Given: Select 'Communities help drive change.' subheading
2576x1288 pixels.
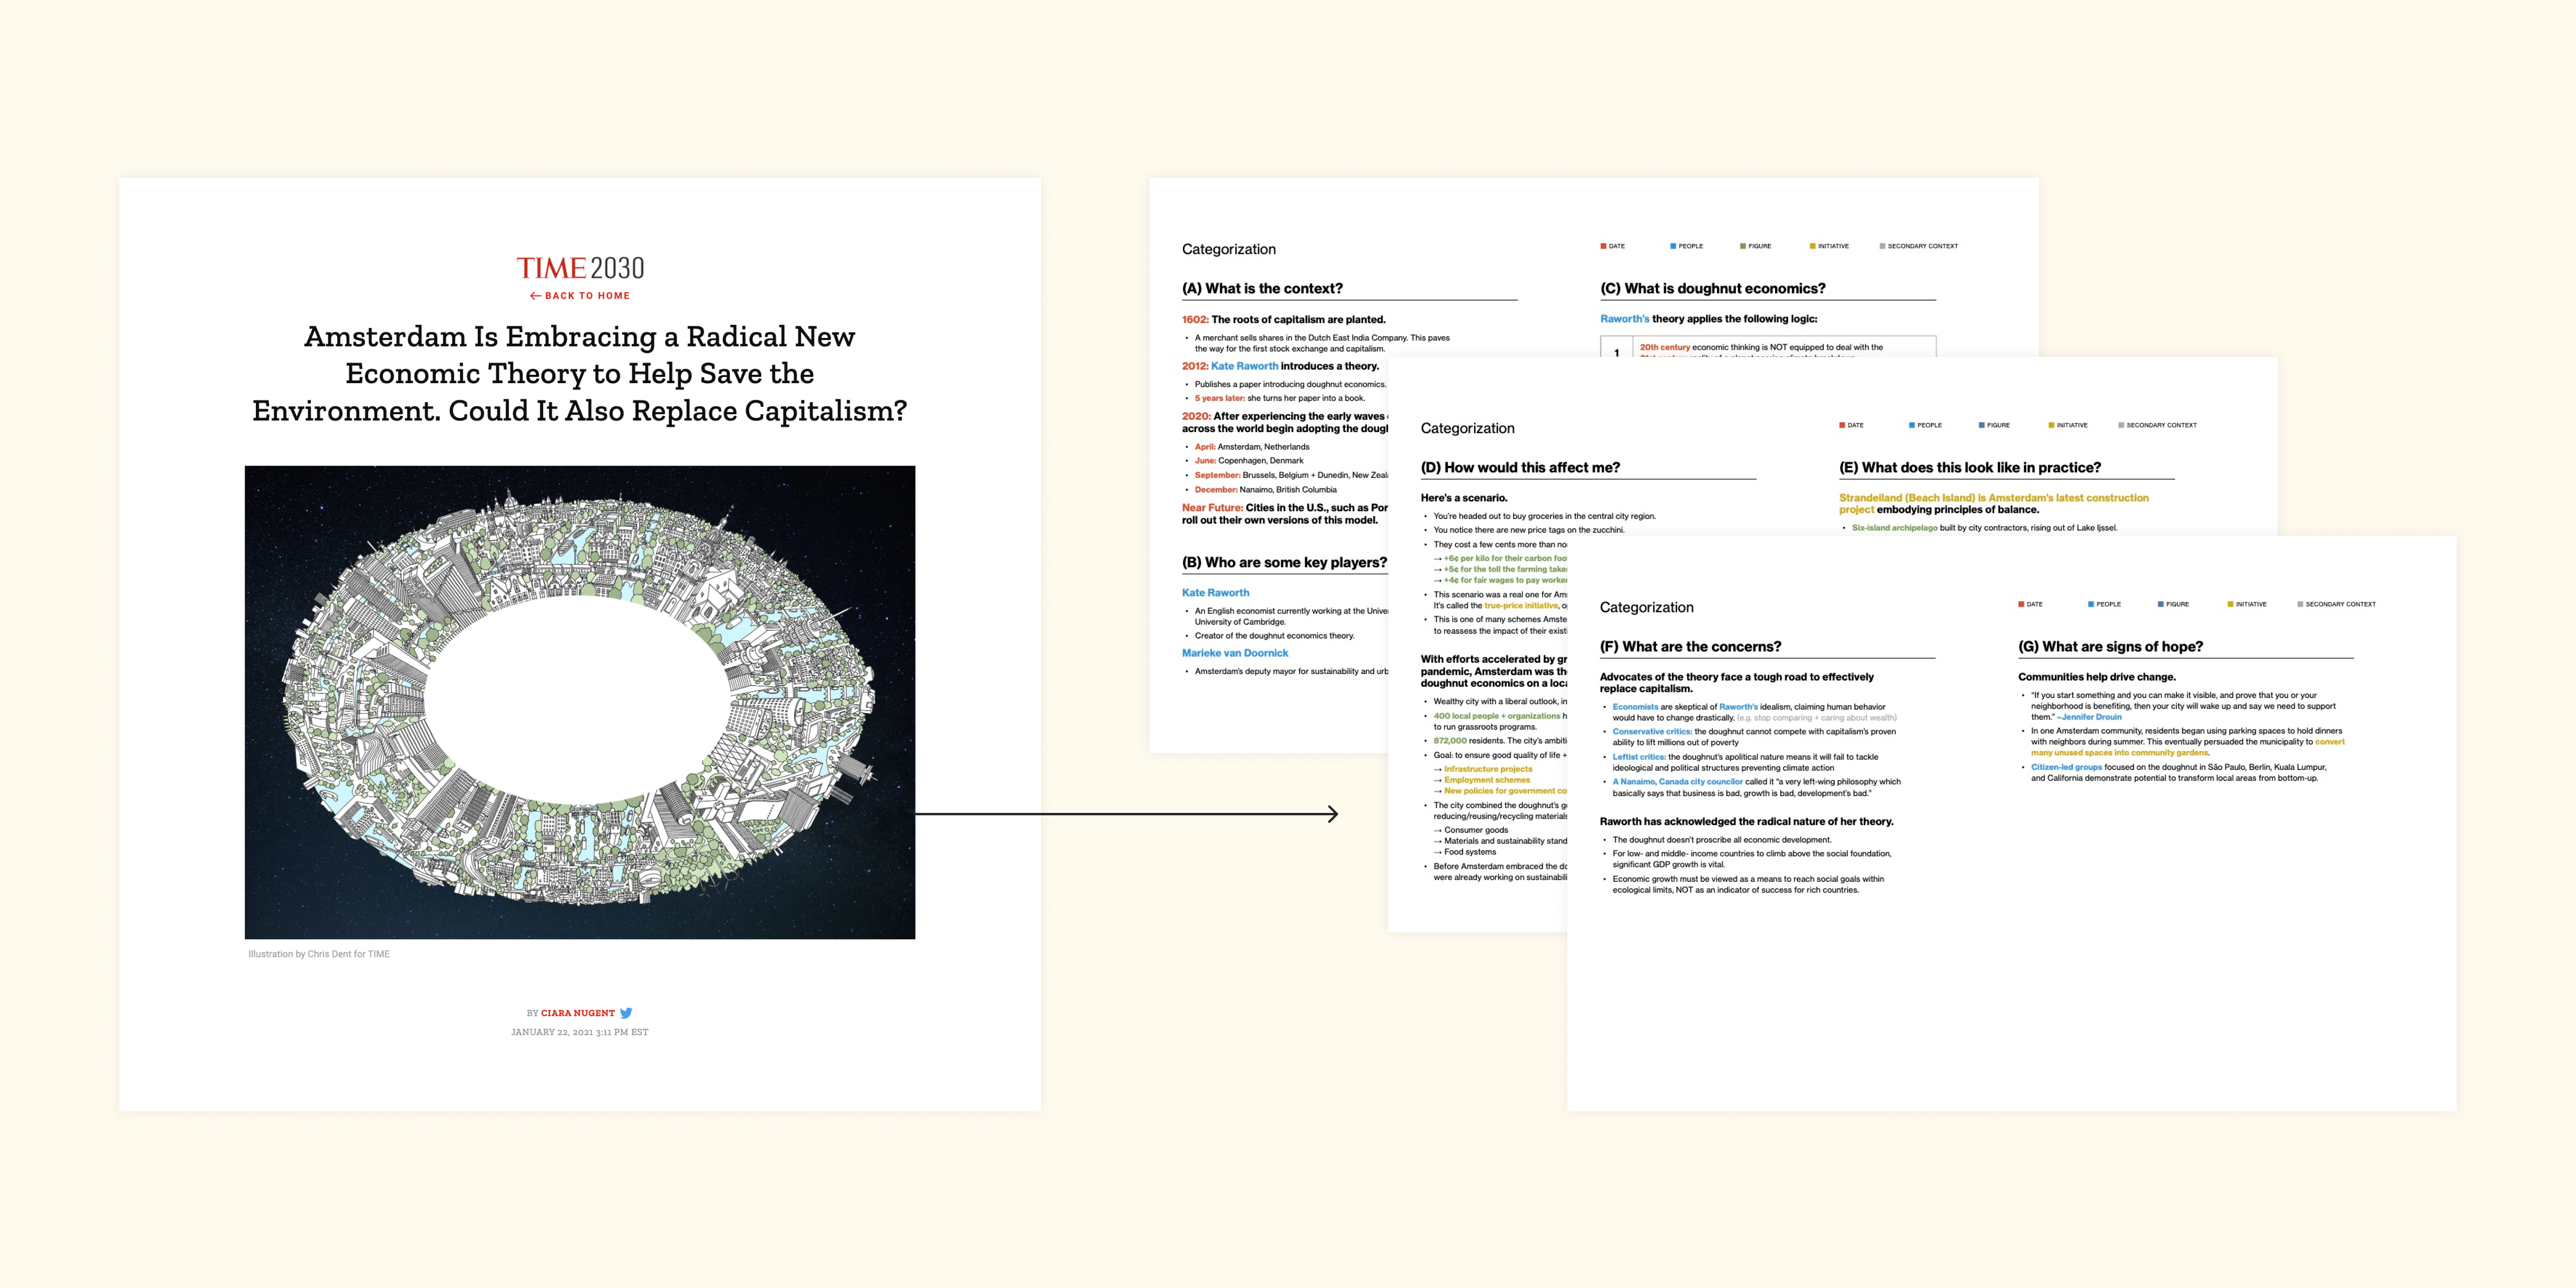Looking at the screenshot, I should 2096,677.
